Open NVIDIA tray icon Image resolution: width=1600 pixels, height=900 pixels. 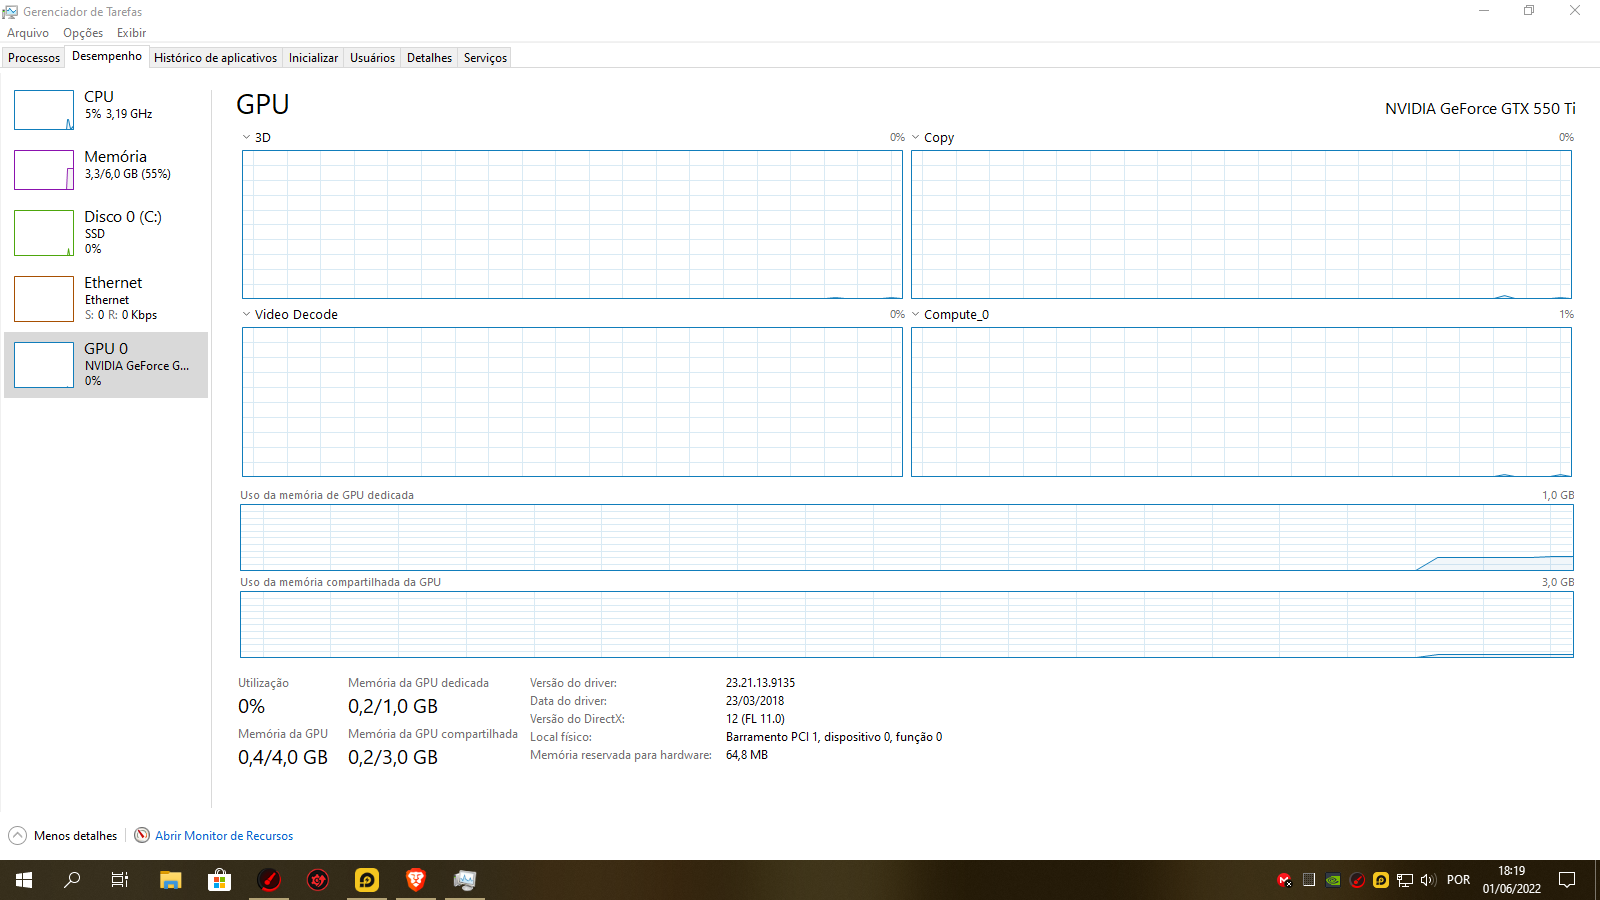(1333, 880)
